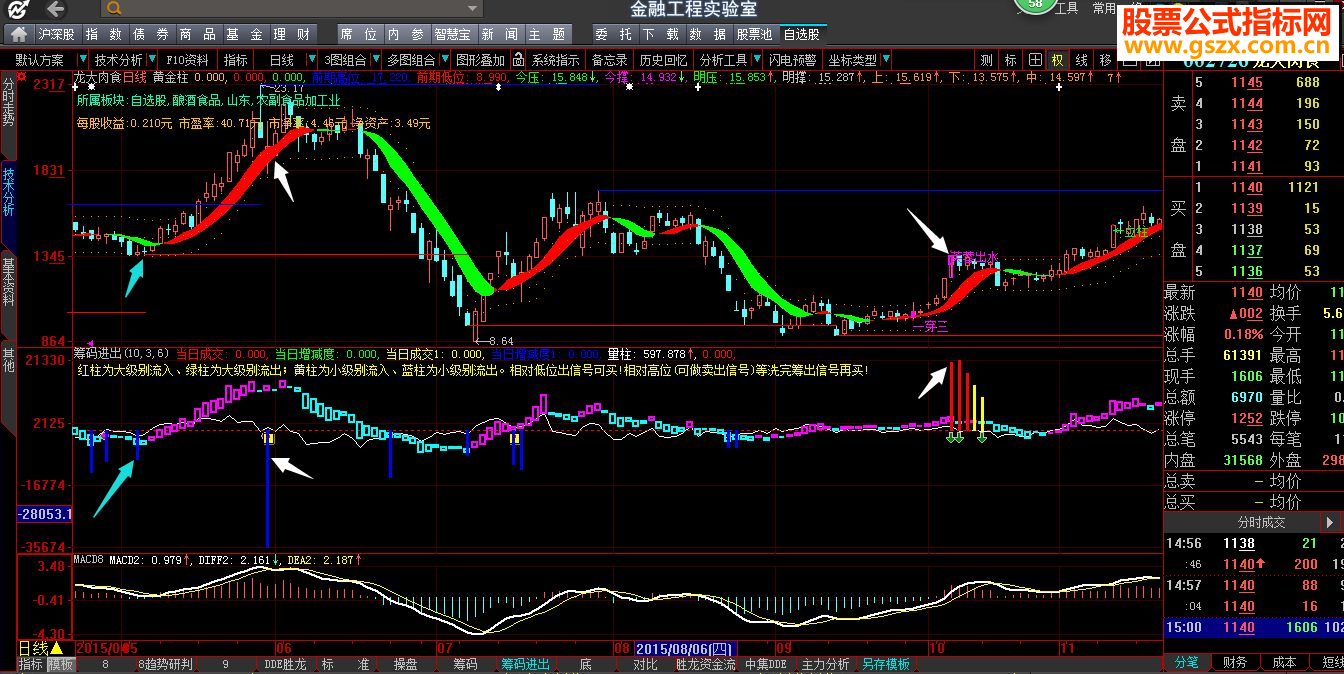Click the 标 marker tool icon
1344x674 pixels.
click(1011, 60)
